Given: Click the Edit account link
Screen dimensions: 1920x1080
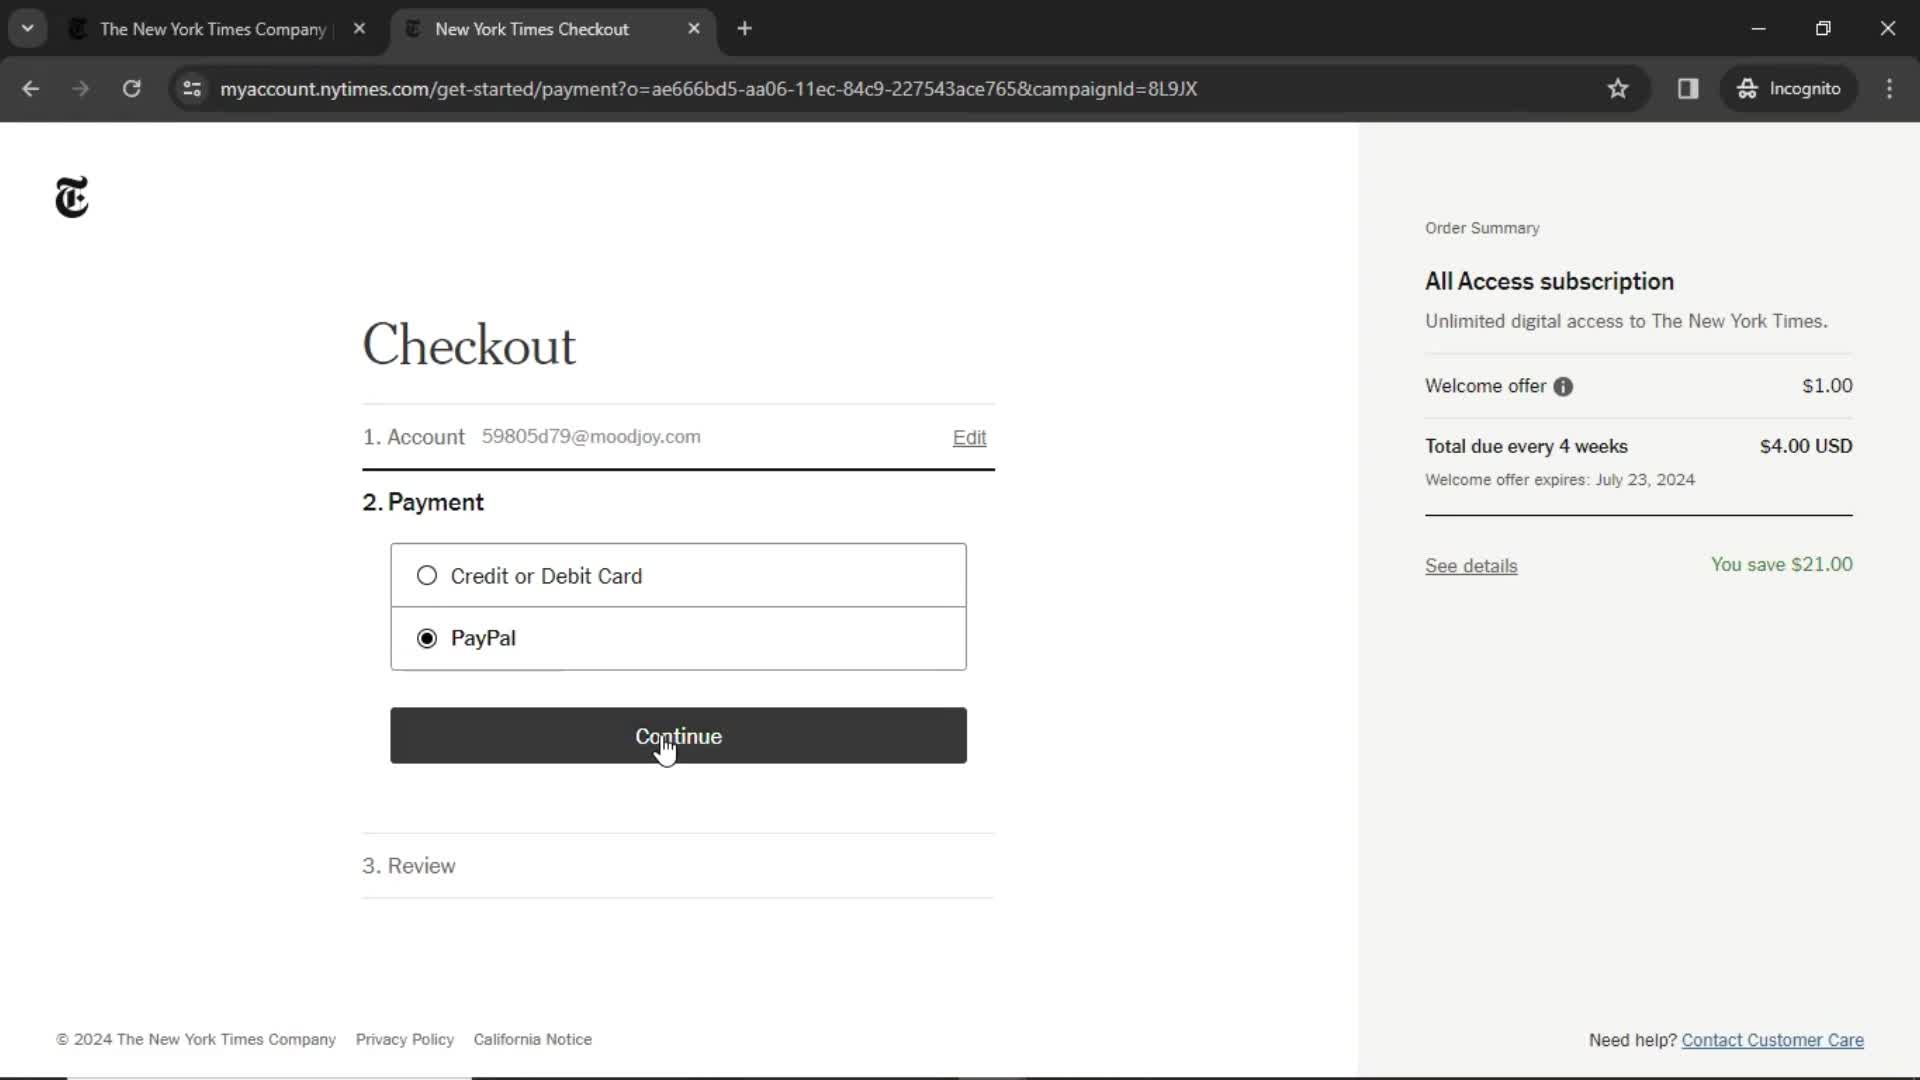Looking at the screenshot, I should coord(969,436).
